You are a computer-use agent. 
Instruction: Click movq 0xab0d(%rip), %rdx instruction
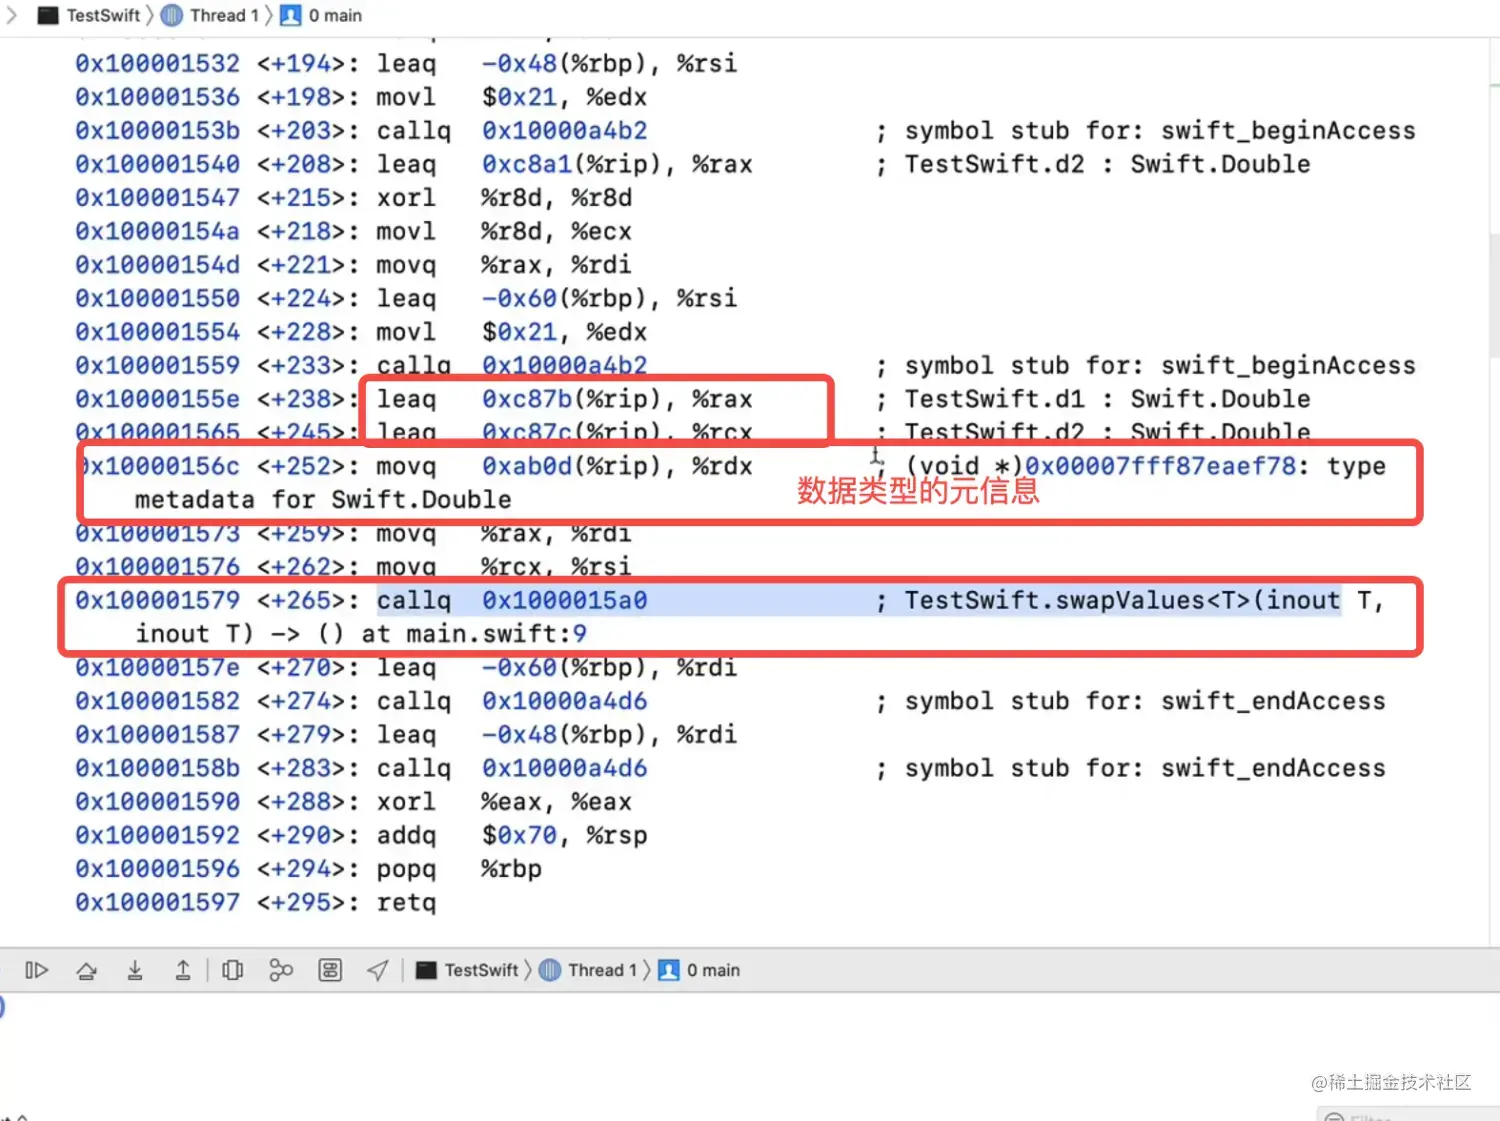(565, 466)
